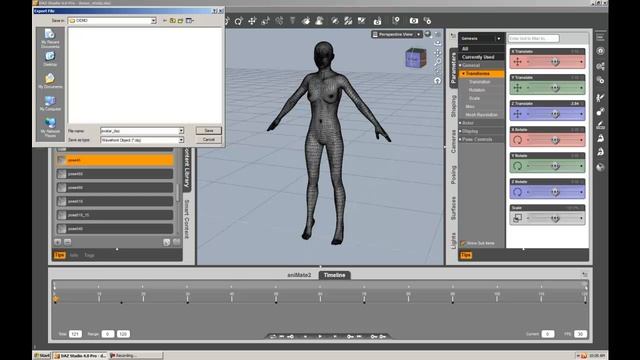Expand the Display property group
Image resolution: width=640 pixels, height=360 pixels.
click(460, 131)
